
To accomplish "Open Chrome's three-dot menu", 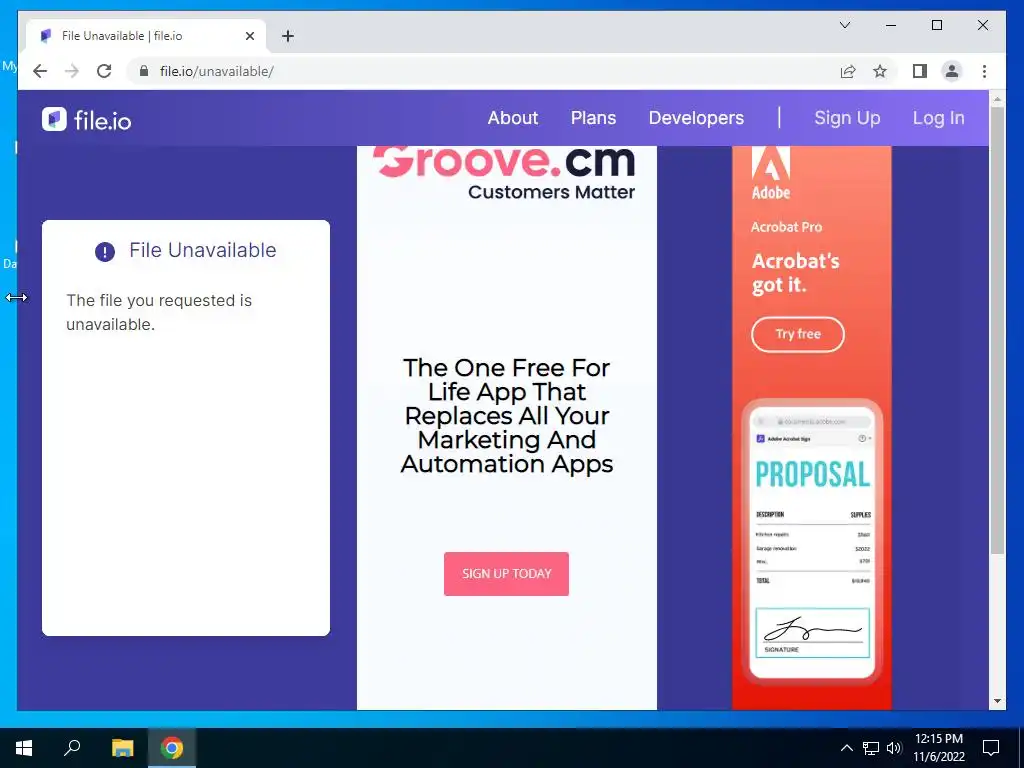I will coord(984,71).
